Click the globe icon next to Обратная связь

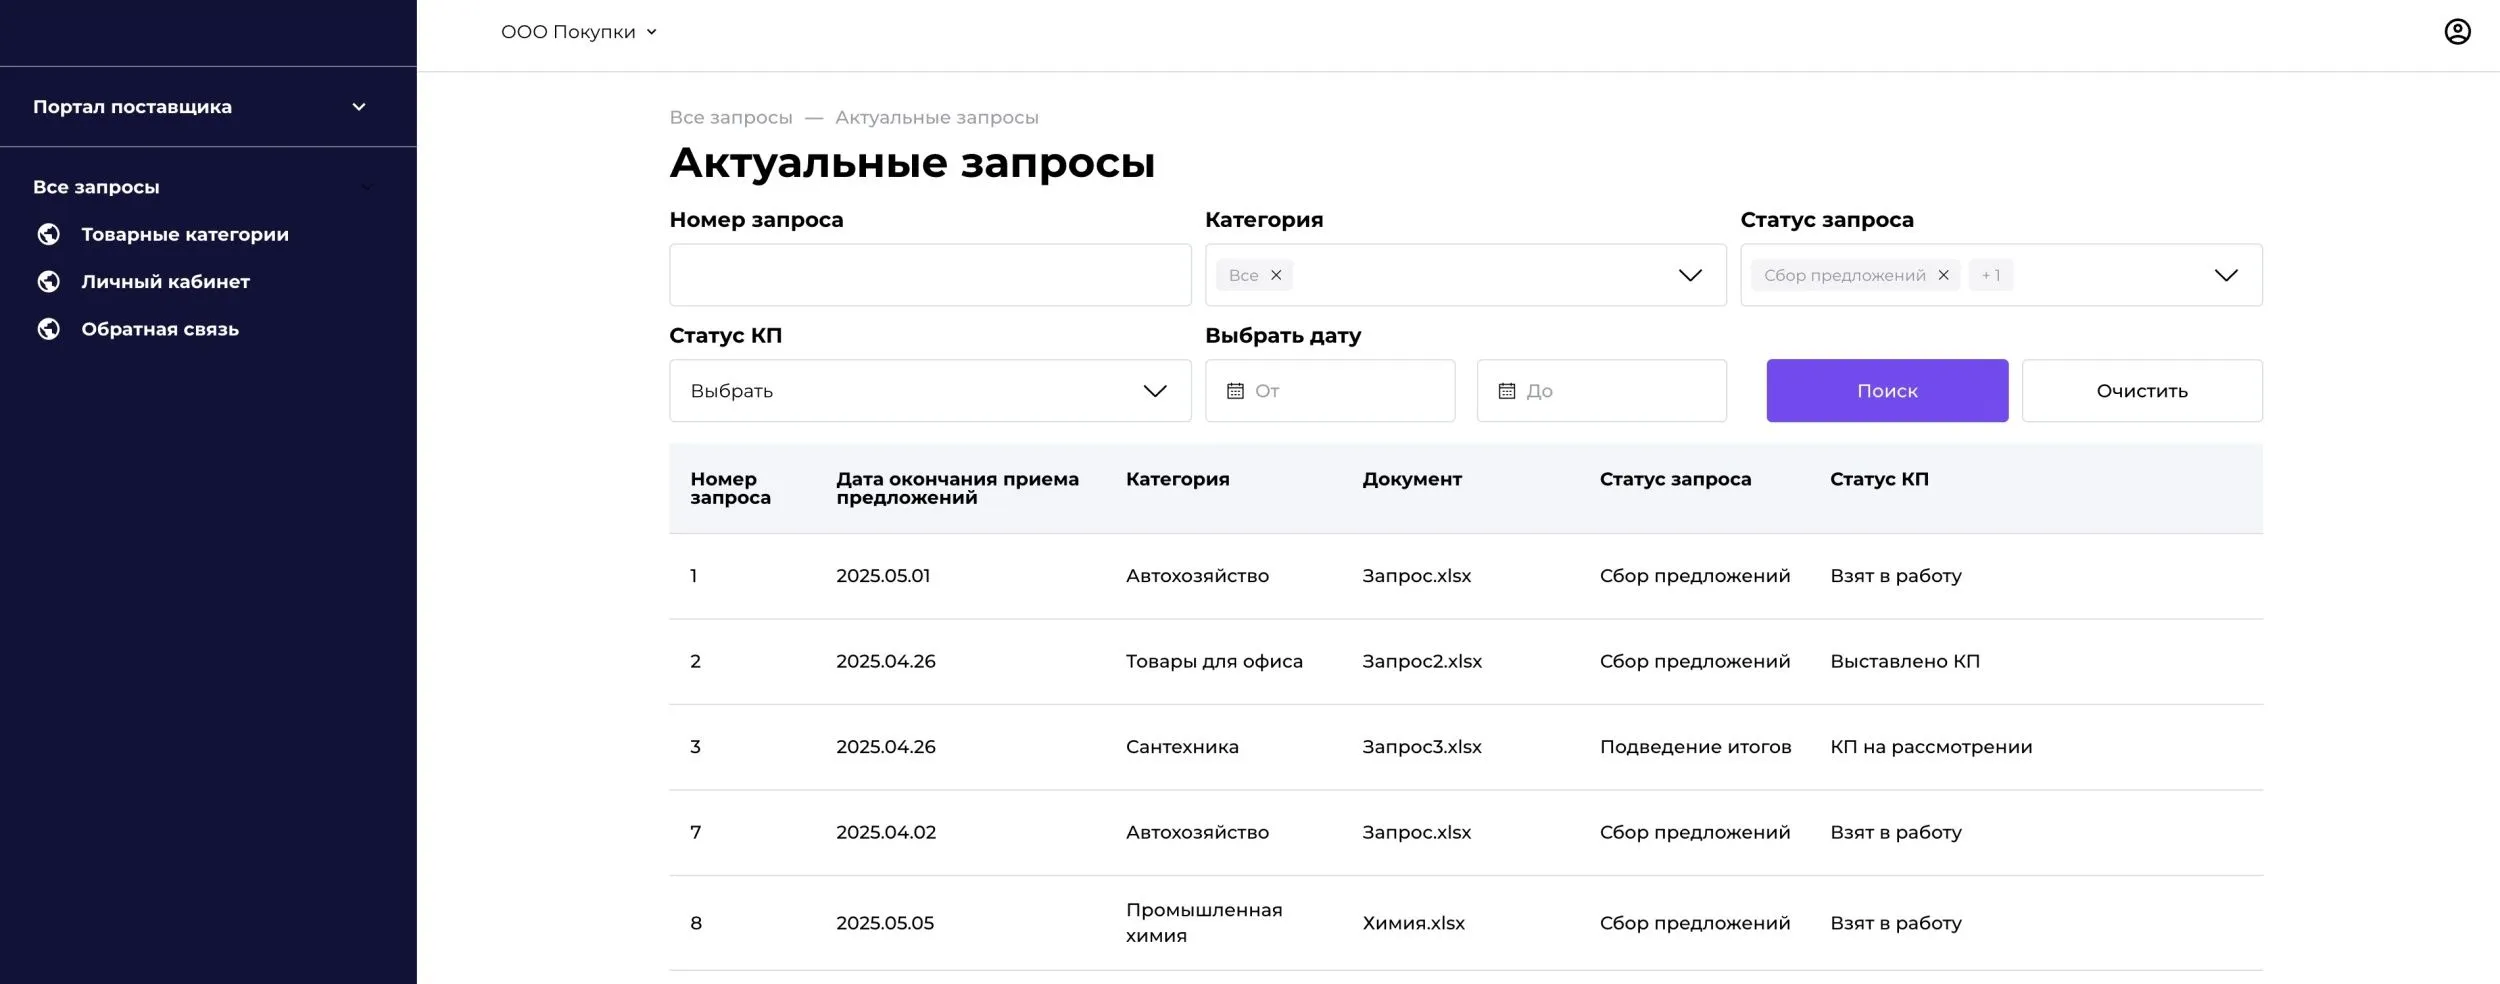(x=50, y=328)
